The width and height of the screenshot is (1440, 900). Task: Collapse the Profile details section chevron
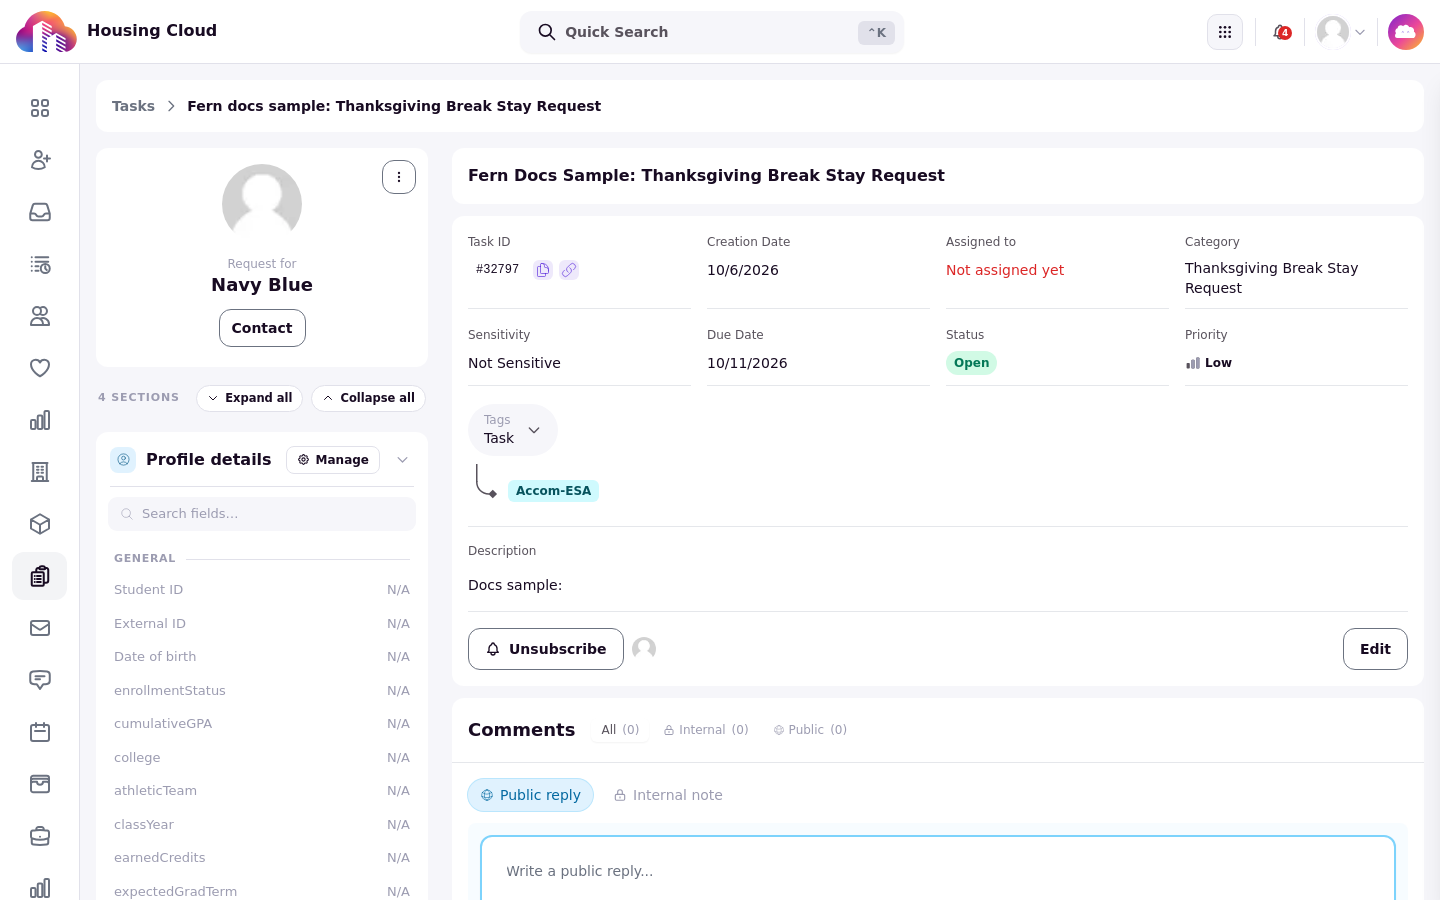click(x=402, y=460)
